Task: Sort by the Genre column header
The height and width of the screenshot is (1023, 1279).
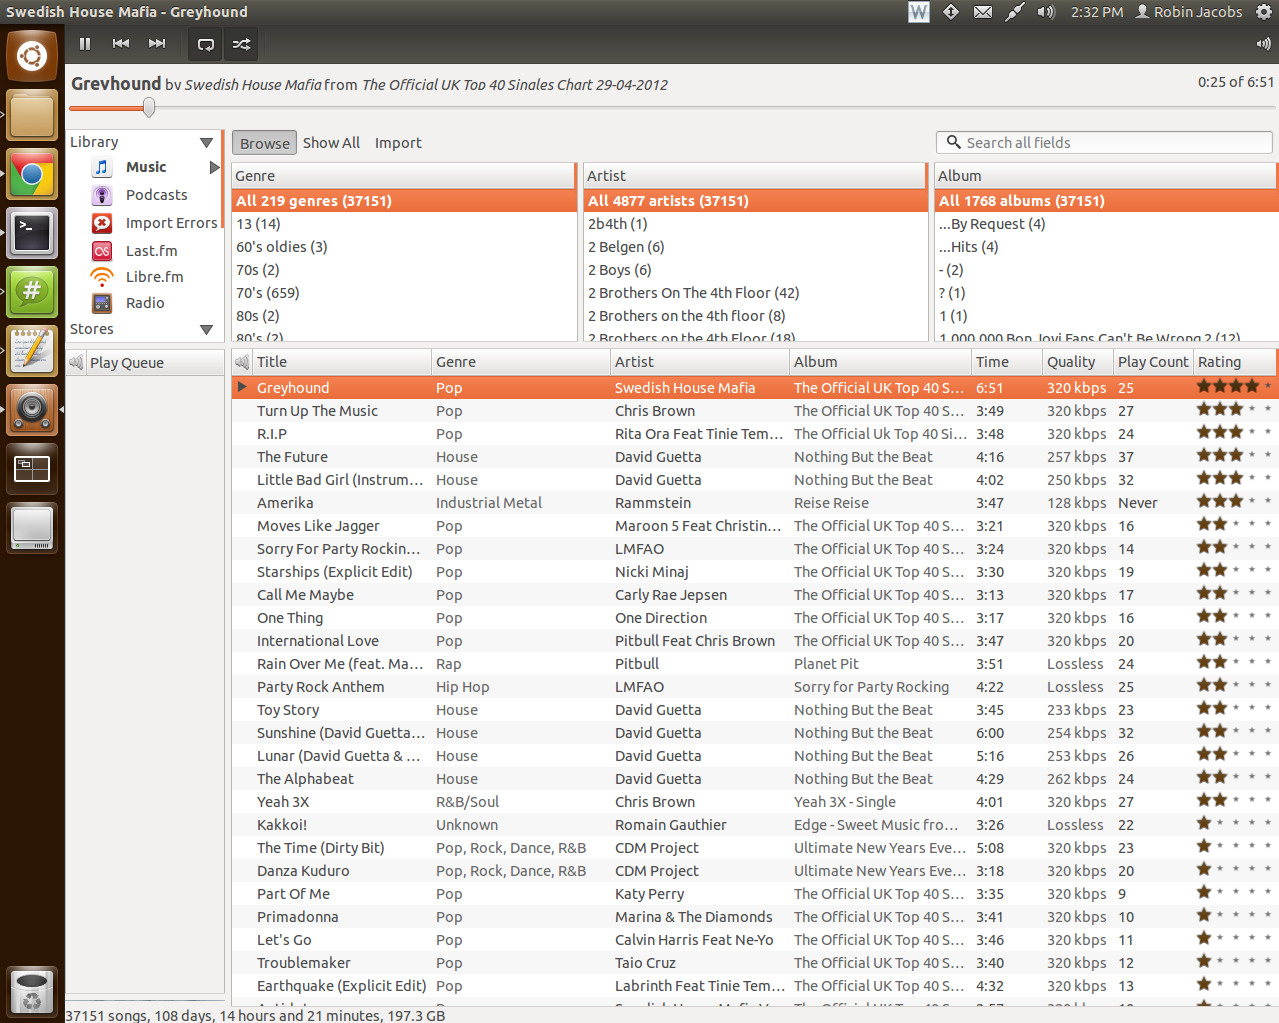Action: click(x=520, y=362)
